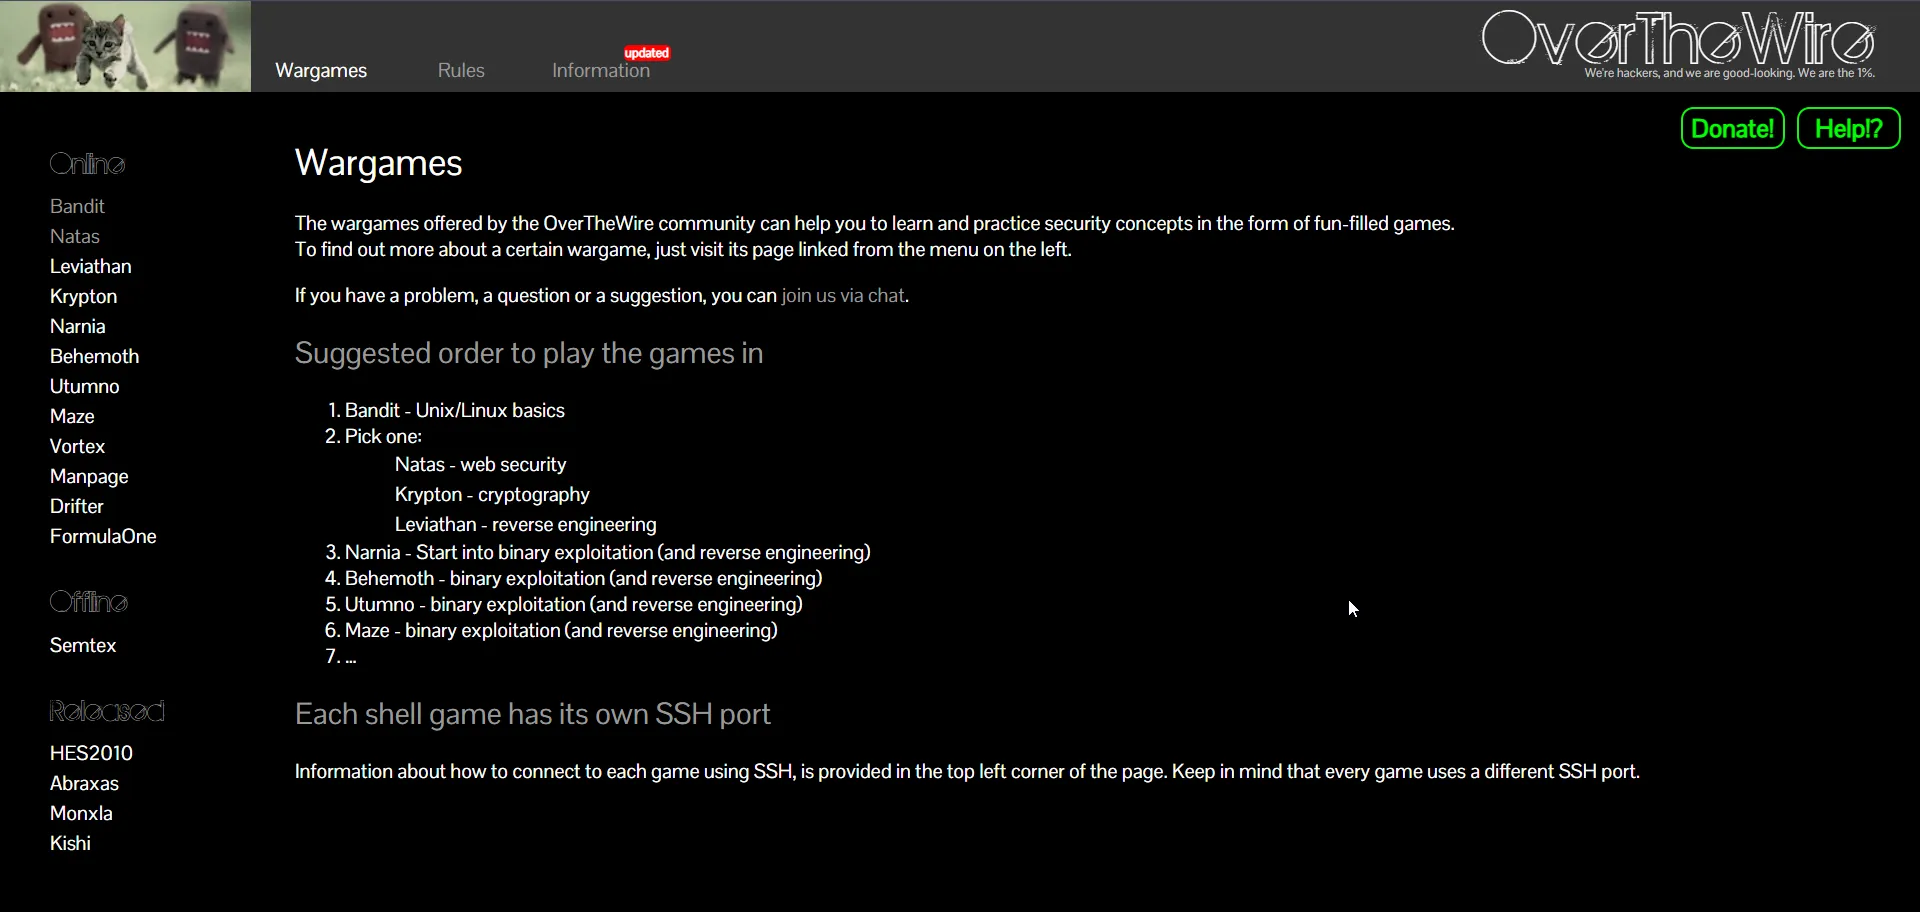Open the Information page marked as updated

click(x=600, y=71)
